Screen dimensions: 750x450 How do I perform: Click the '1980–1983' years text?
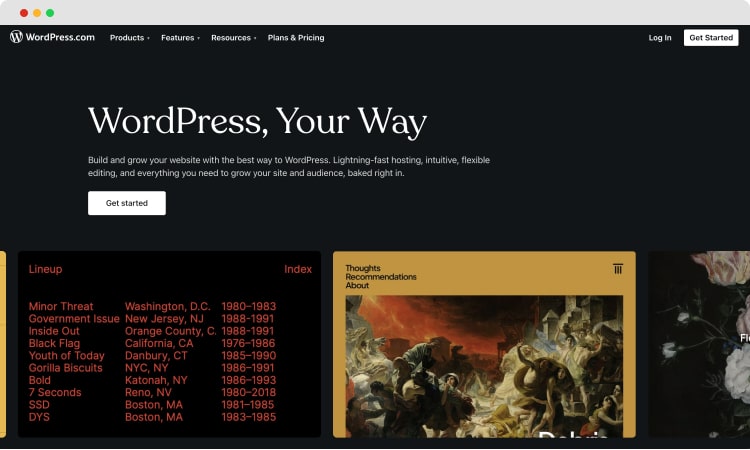tap(249, 306)
